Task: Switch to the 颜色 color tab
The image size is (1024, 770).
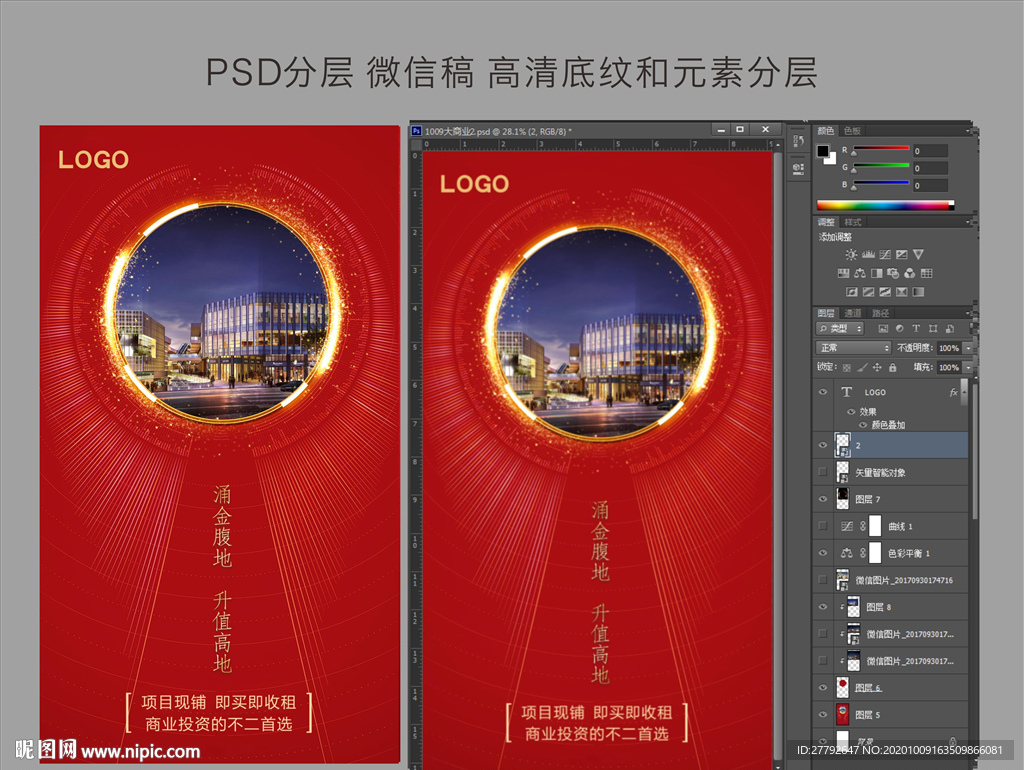Action: 826,131
